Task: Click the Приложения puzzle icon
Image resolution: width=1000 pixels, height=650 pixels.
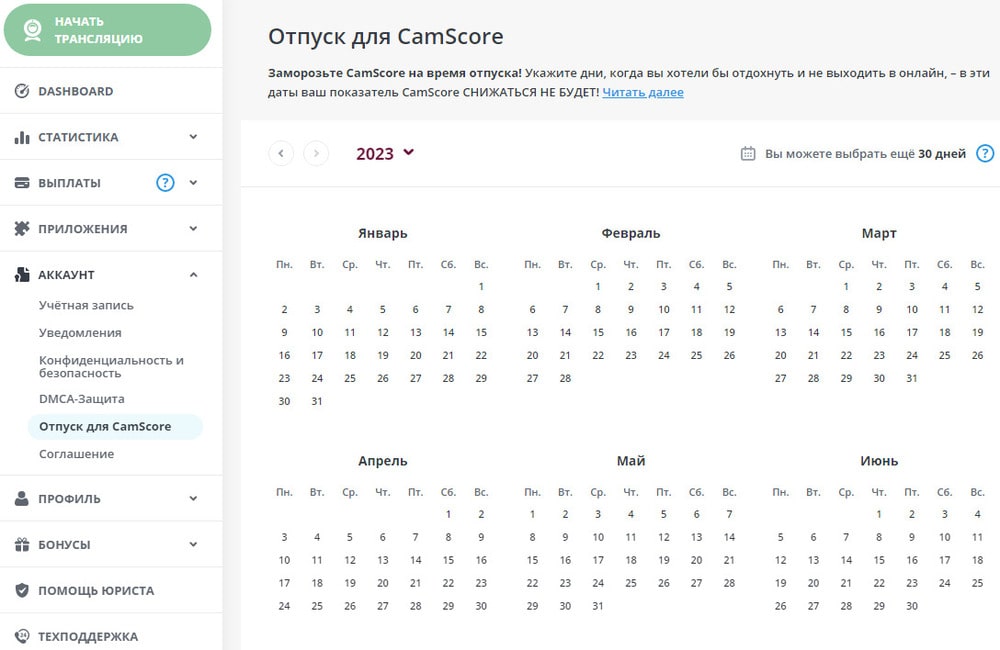Action: click(x=22, y=228)
